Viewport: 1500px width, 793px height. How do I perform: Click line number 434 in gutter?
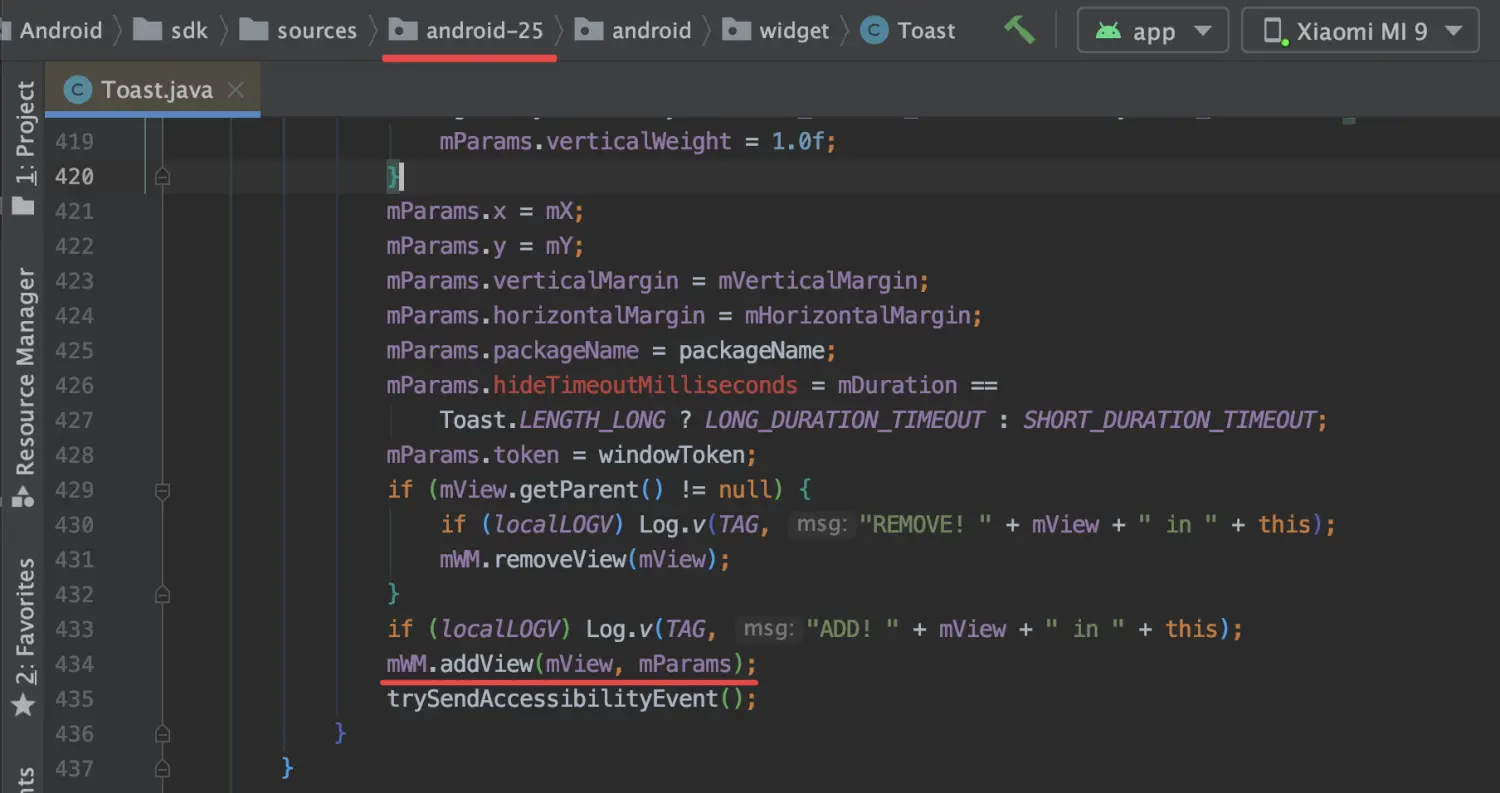click(x=75, y=664)
